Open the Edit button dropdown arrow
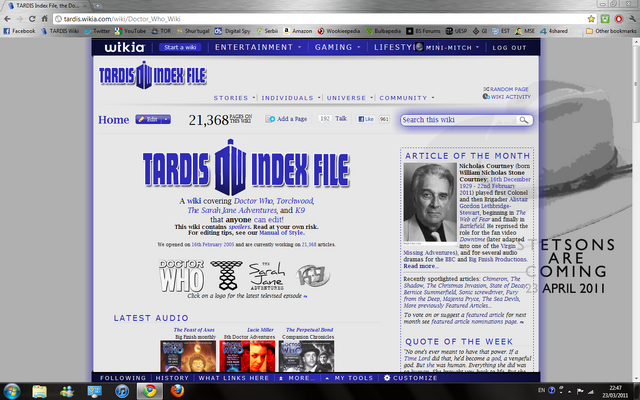 166,119
